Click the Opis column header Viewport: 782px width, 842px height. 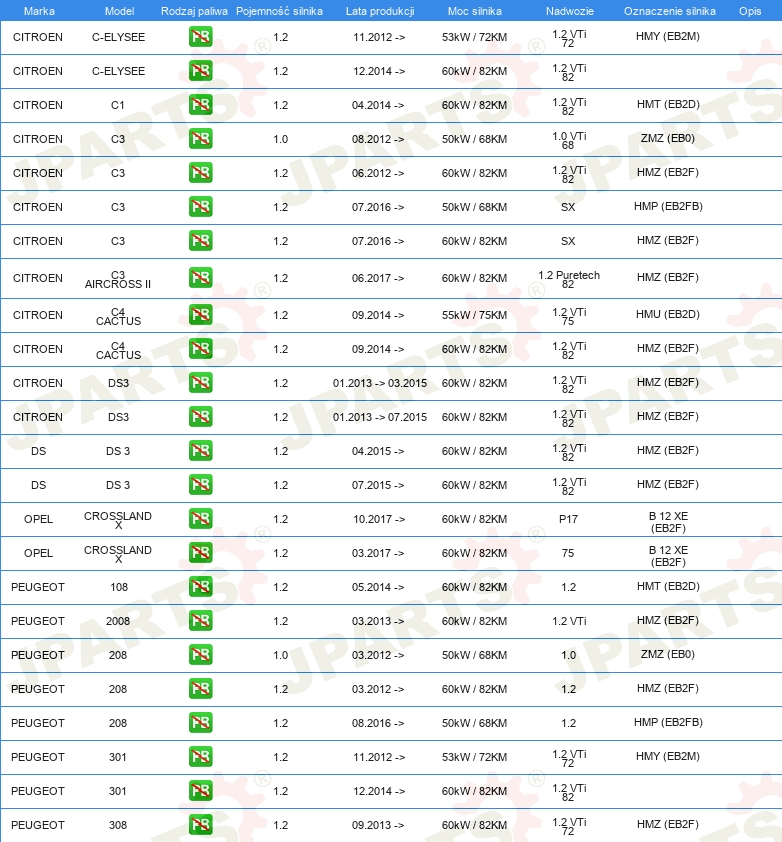[x=750, y=11]
